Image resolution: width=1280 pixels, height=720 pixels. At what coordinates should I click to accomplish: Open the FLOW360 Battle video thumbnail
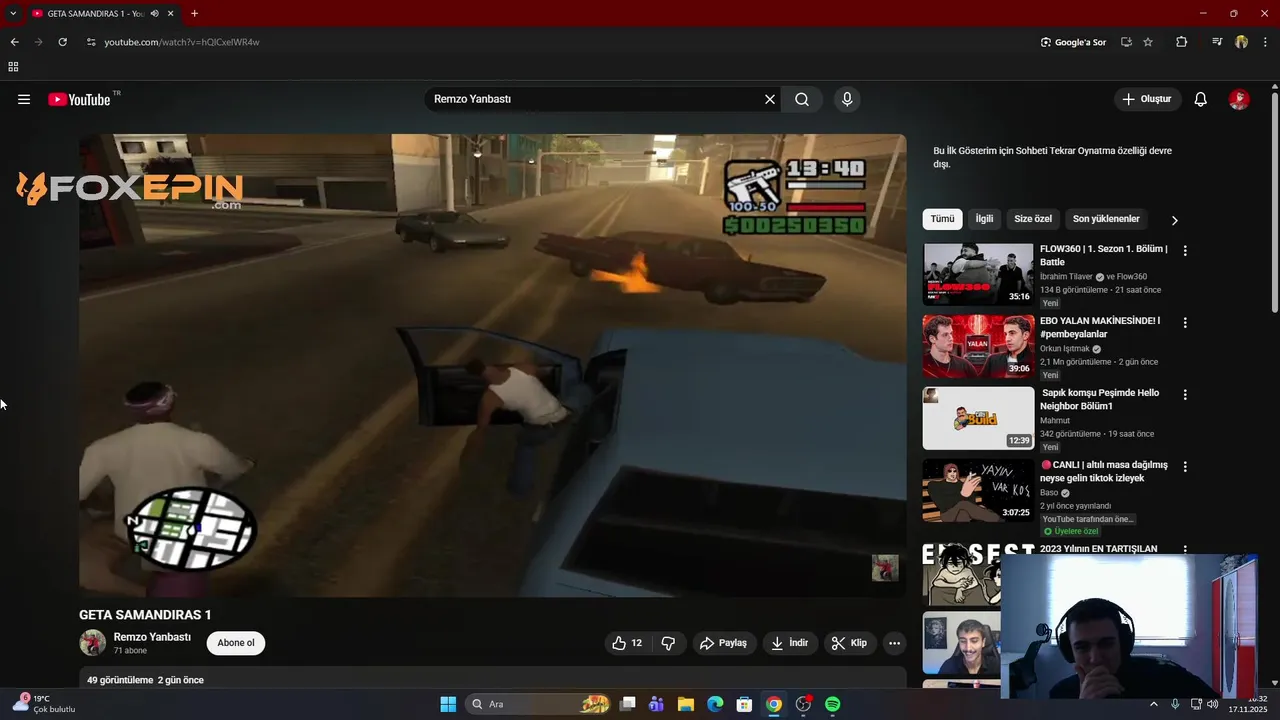coord(978,274)
